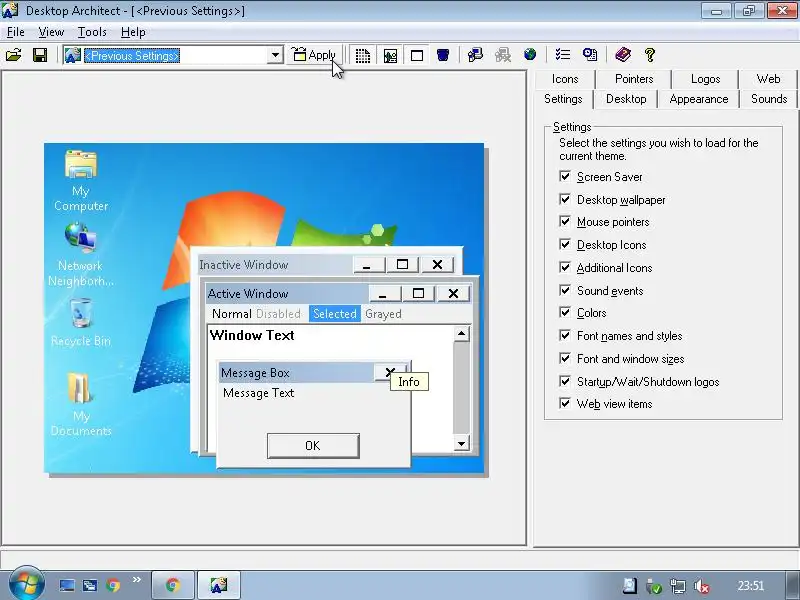Image resolution: width=800 pixels, height=600 pixels.
Task: Disable Additional Icons checkbox
Action: (565, 267)
